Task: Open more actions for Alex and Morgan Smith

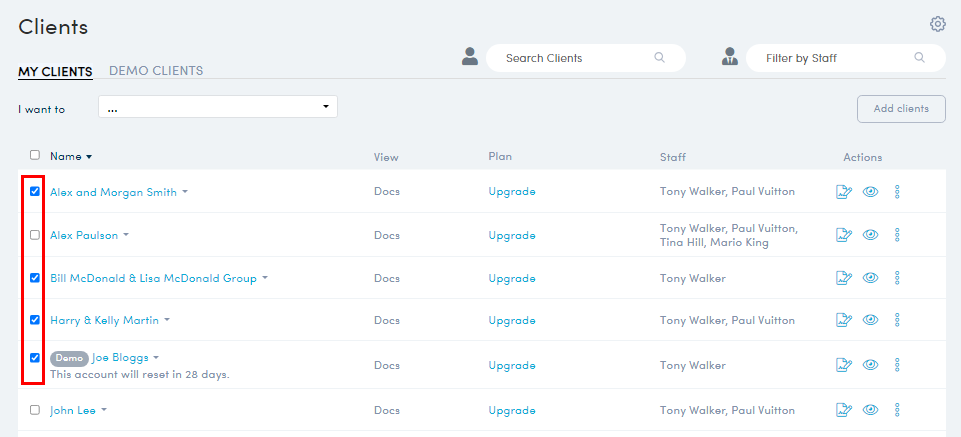Action: pos(897,192)
